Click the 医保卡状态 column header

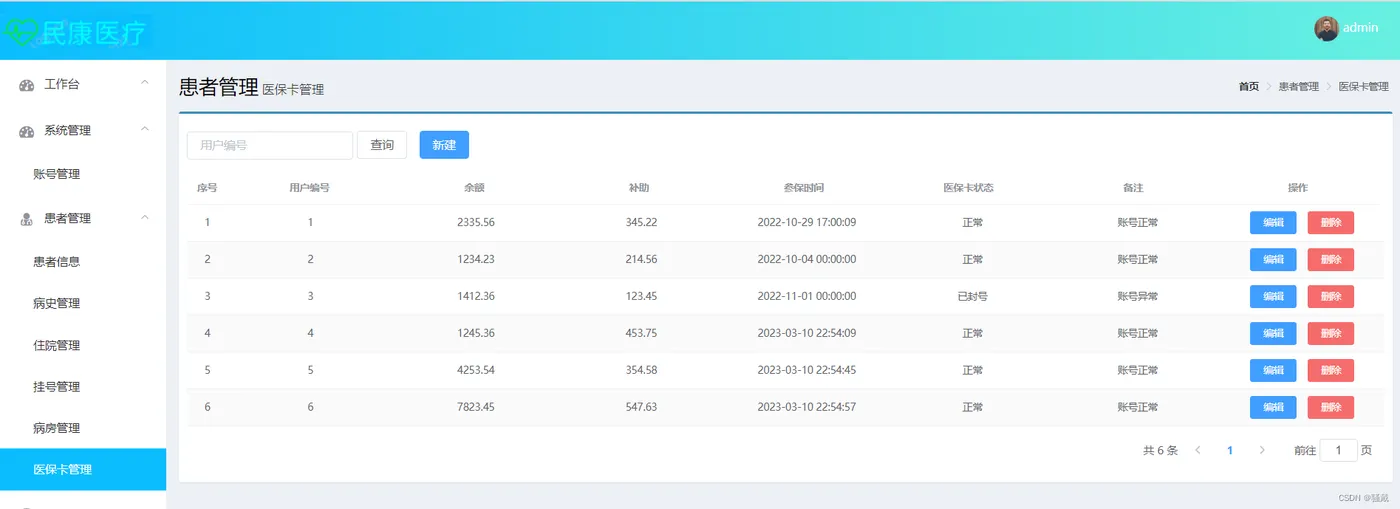click(970, 188)
